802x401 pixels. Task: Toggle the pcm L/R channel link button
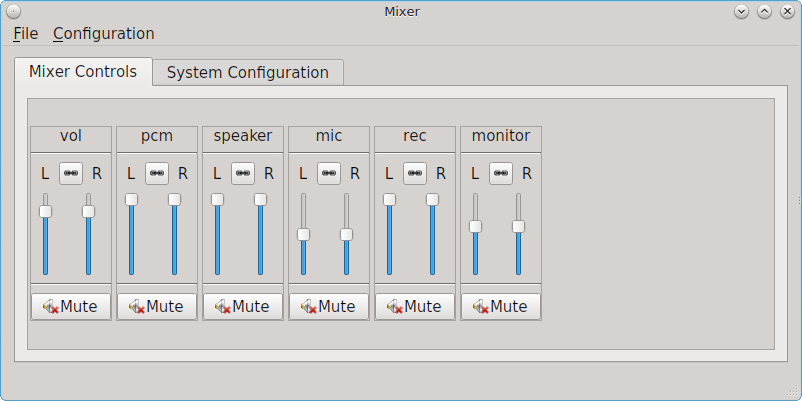click(x=157, y=173)
